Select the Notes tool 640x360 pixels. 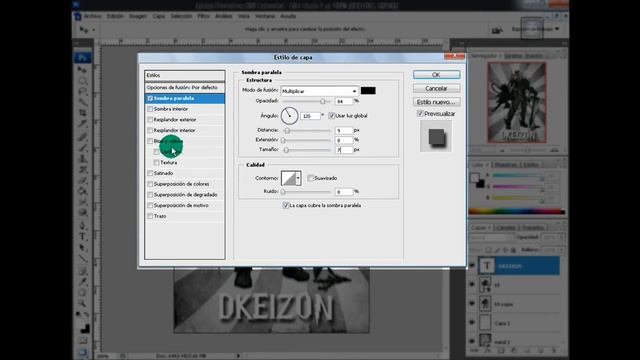click(82, 271)
